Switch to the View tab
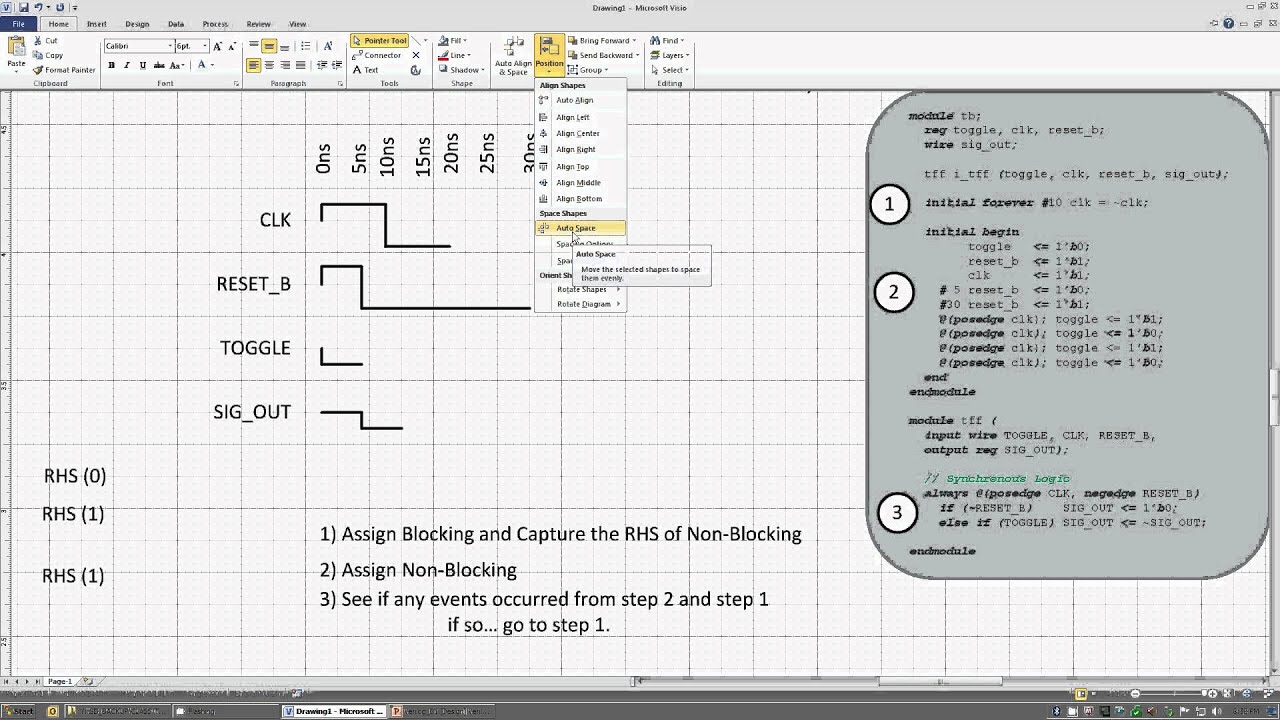The width and height of the screenshot is (1280, 720). click(297, 24)
